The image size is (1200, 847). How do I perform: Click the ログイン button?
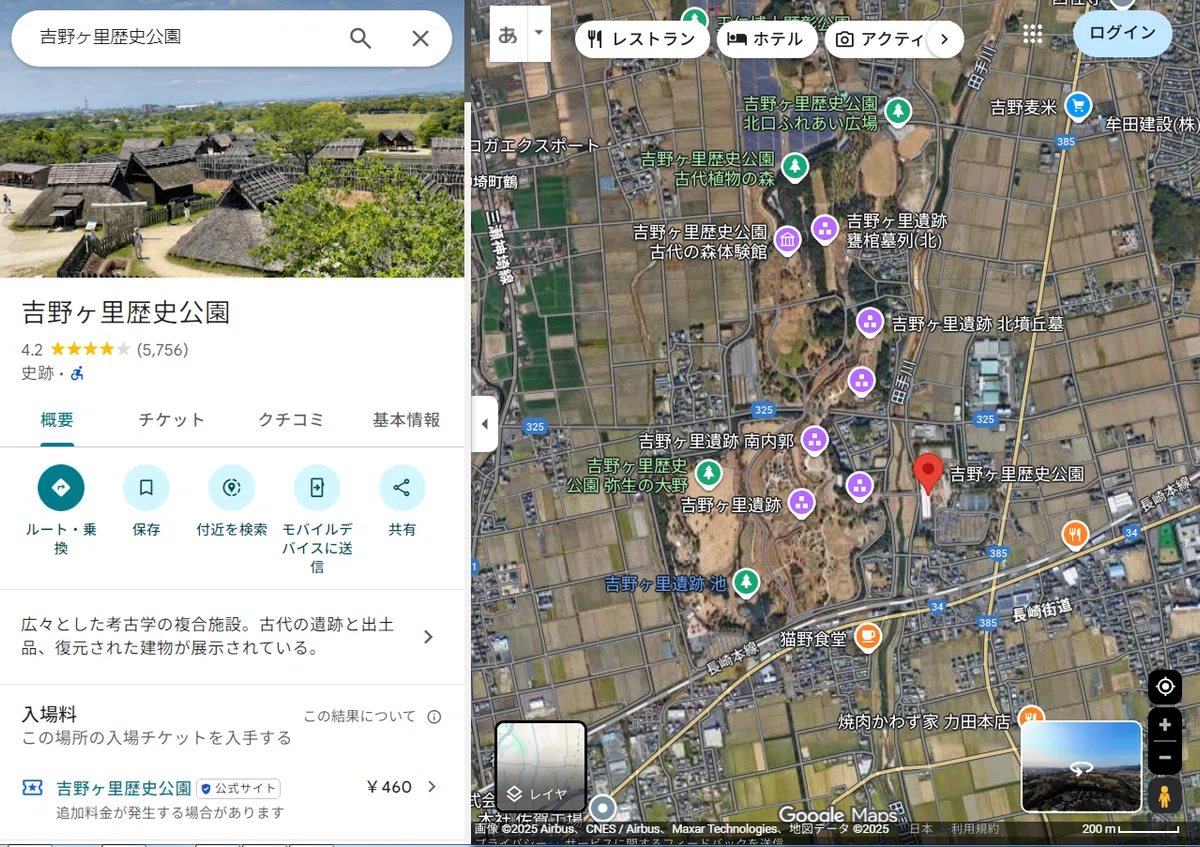pyautogui.click(x=1122, y=33)
